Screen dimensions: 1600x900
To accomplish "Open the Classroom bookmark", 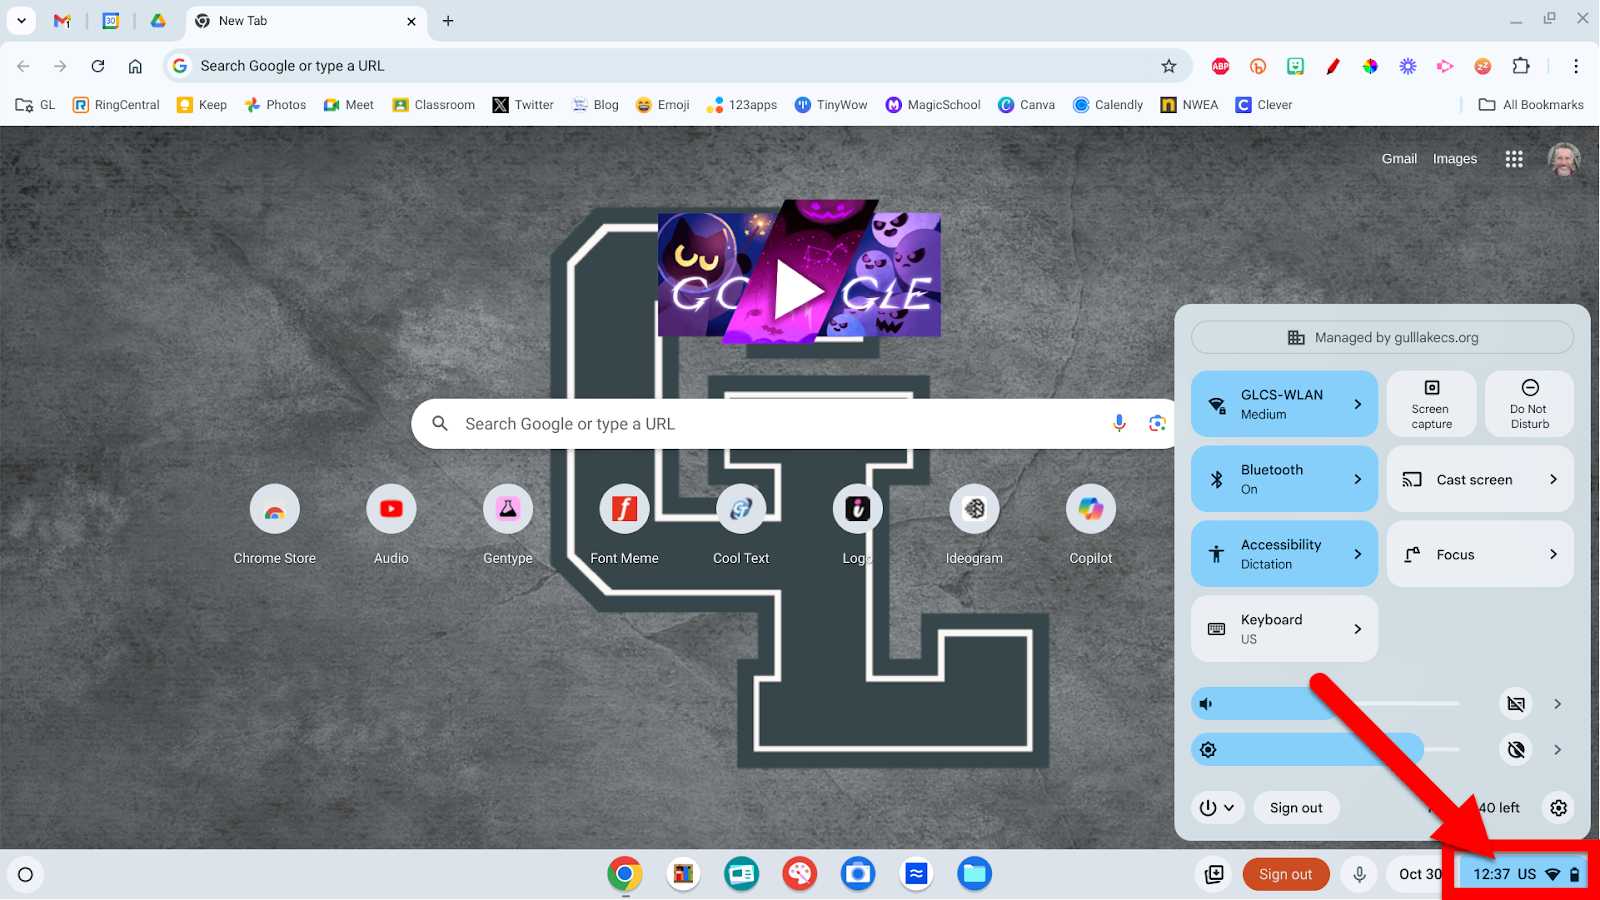I will 434,105.
